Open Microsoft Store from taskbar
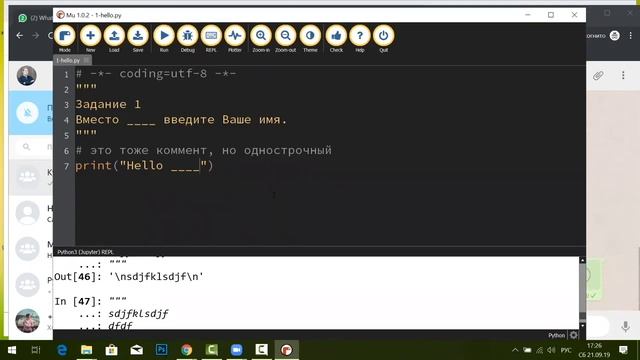This screenshot has height=360, width=640. tap(111, 350)
